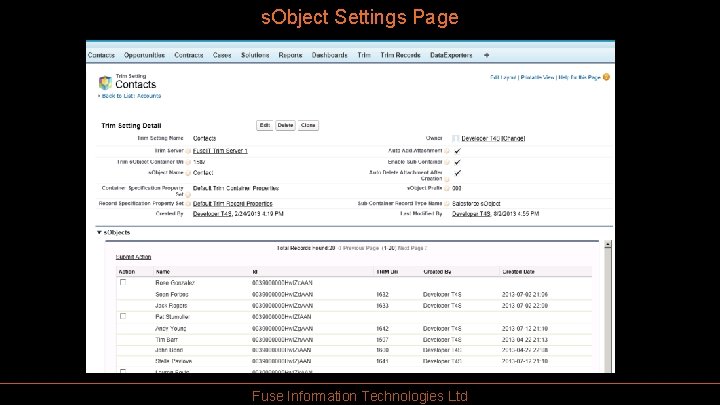
Task: Click help bubble next to Enable Sub Container
Action: point(447,162)
